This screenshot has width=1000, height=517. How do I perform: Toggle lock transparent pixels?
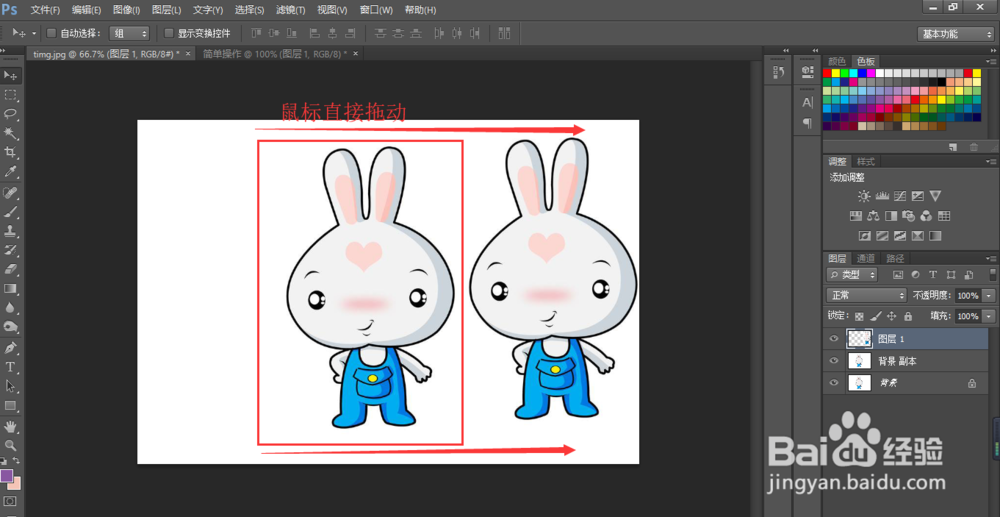tap(859, 316)
